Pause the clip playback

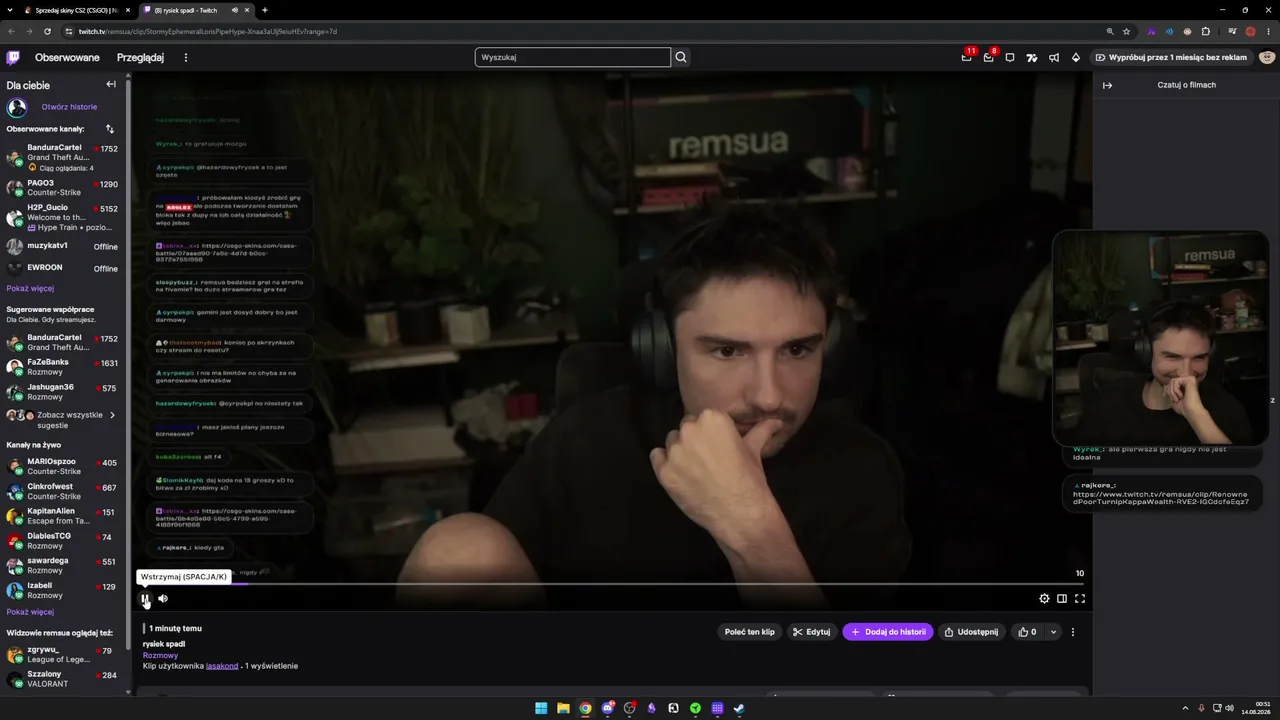[145, 599]
